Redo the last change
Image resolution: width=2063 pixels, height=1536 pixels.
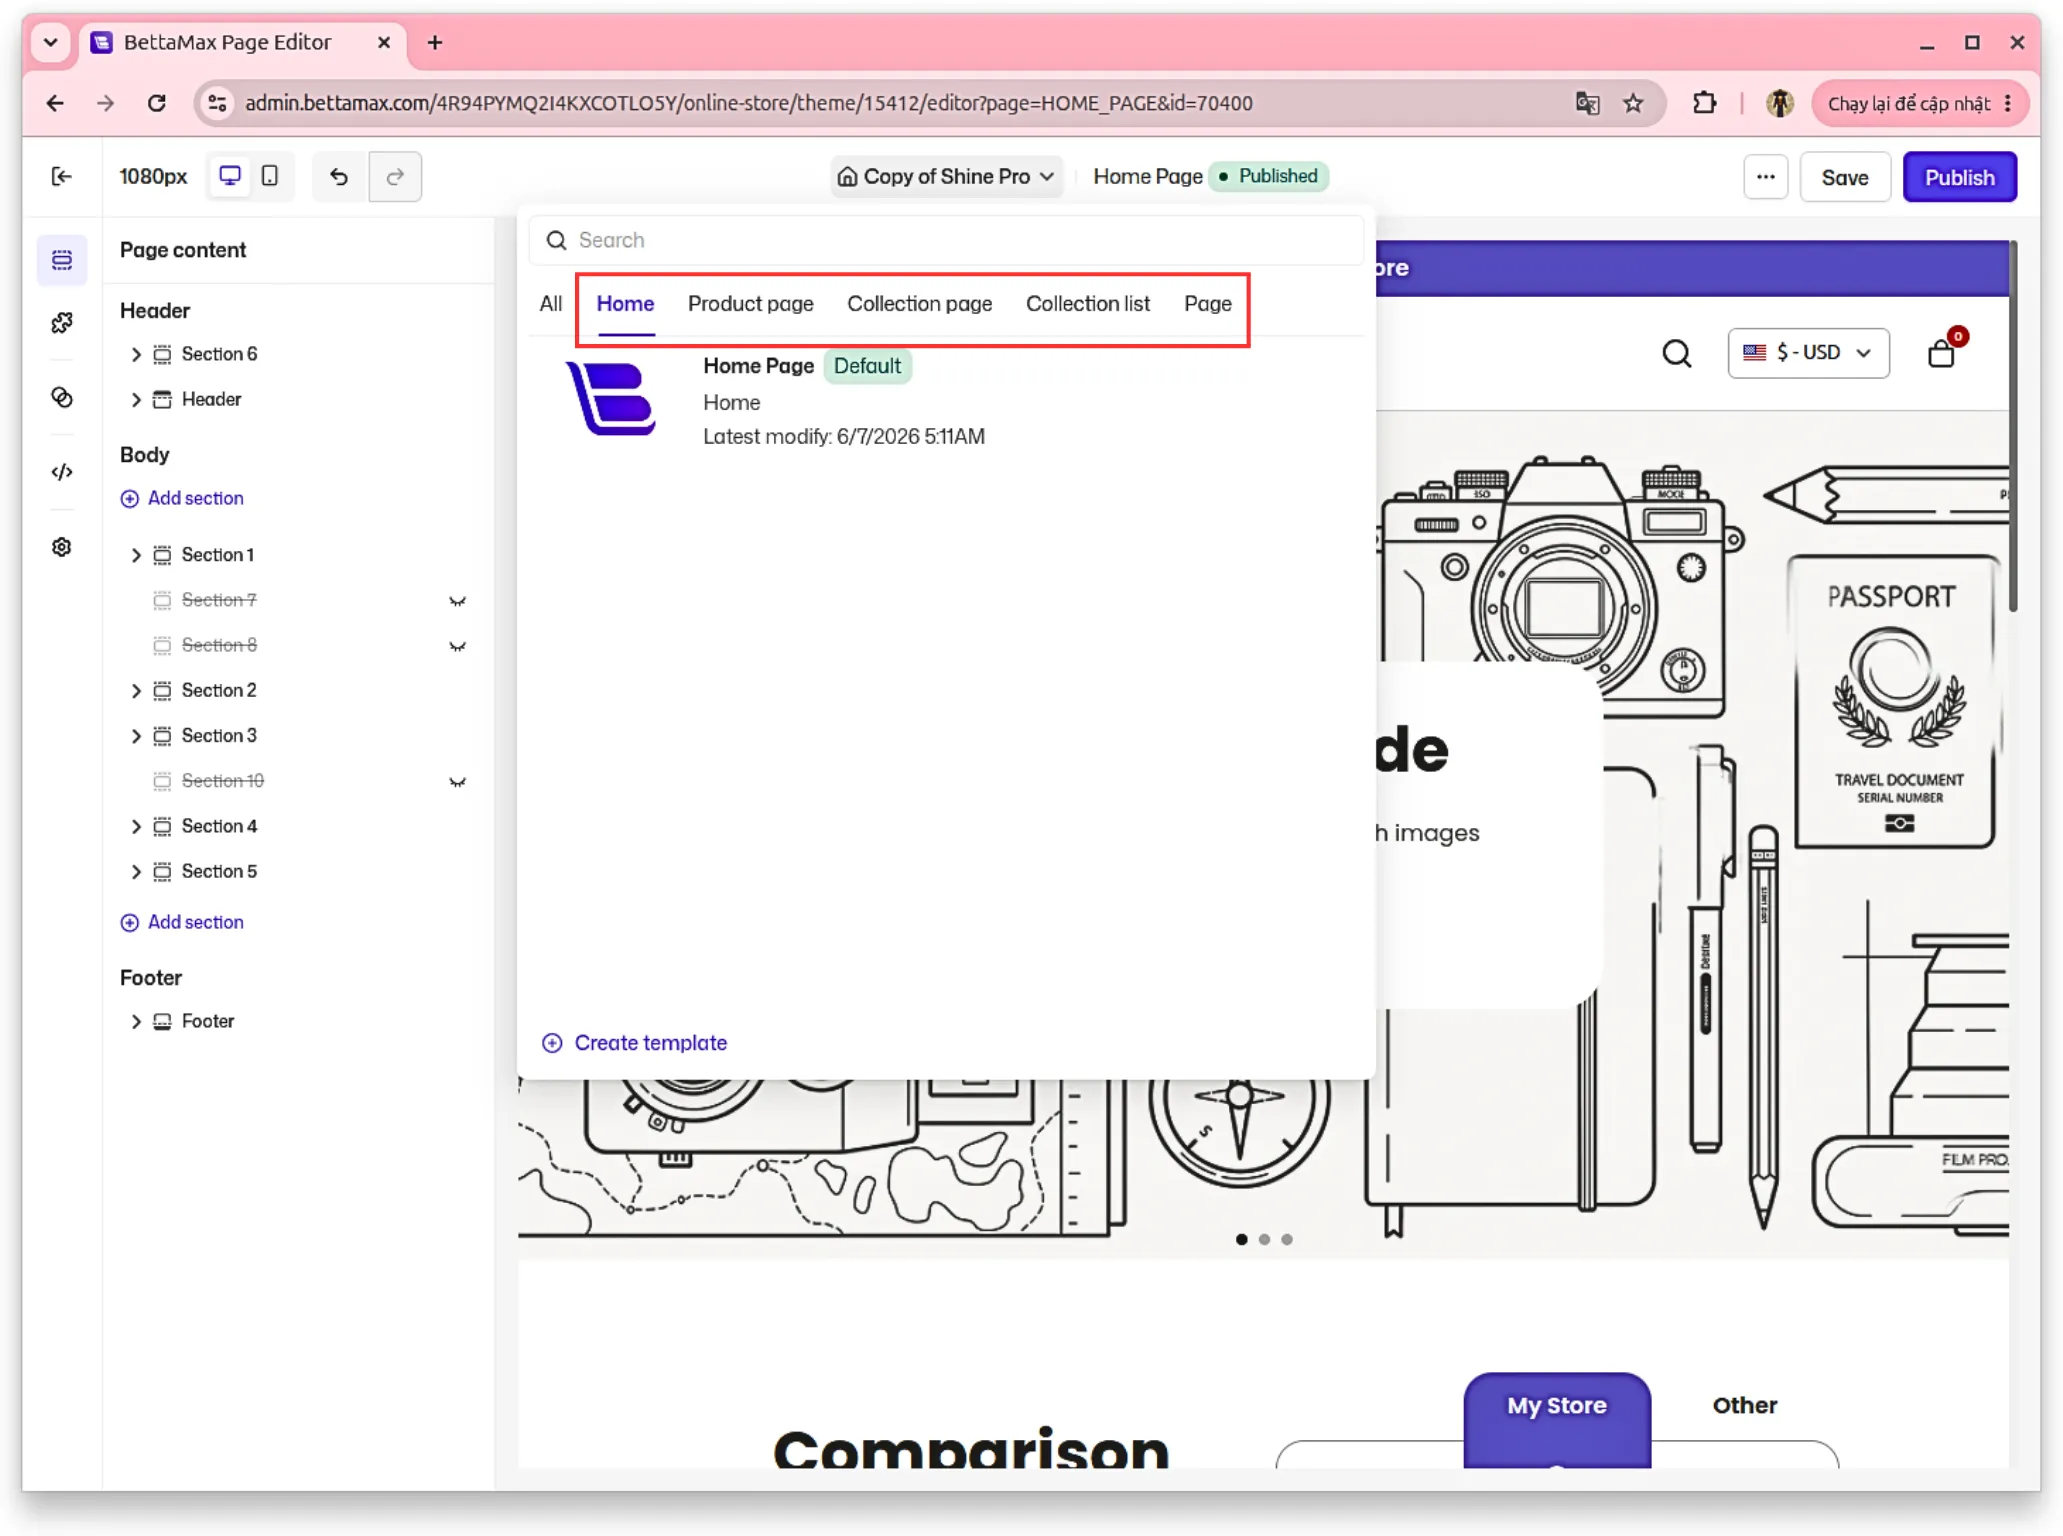pos(395,177)
